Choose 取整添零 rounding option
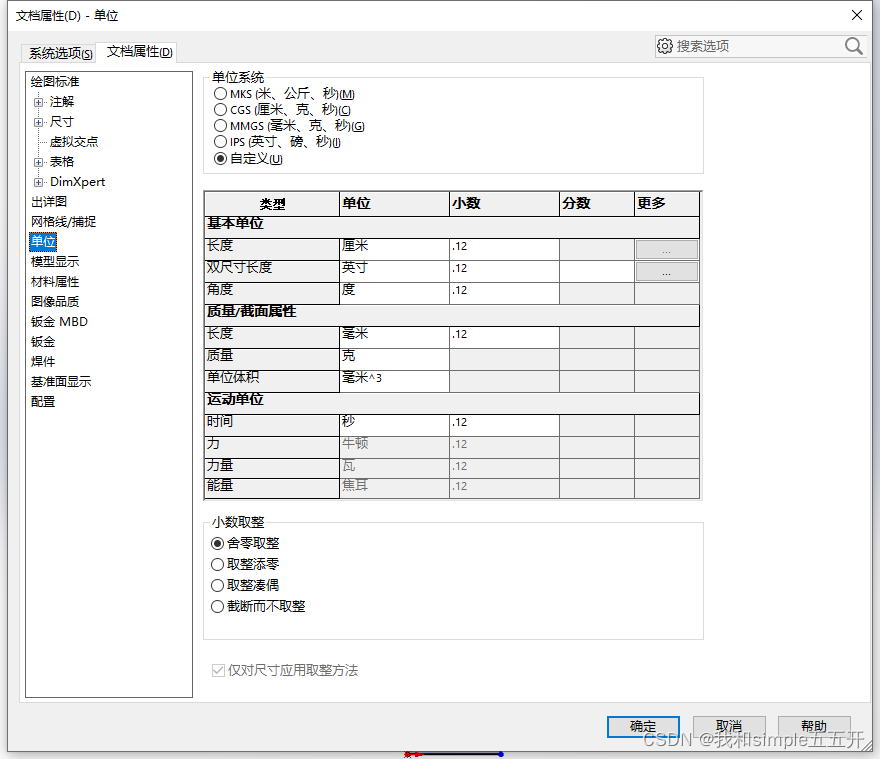 [x=217, y=564]
